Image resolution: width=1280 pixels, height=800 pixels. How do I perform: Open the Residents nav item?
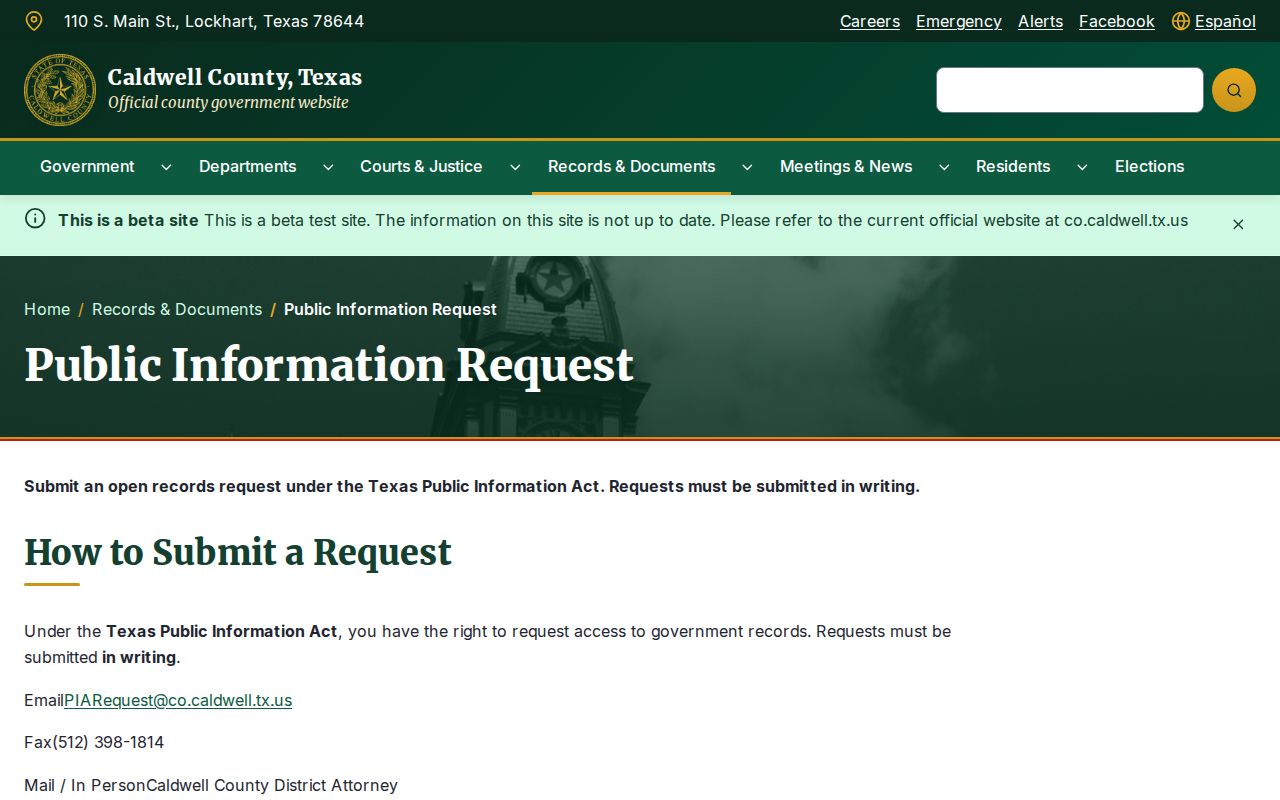pos(1013,167)
